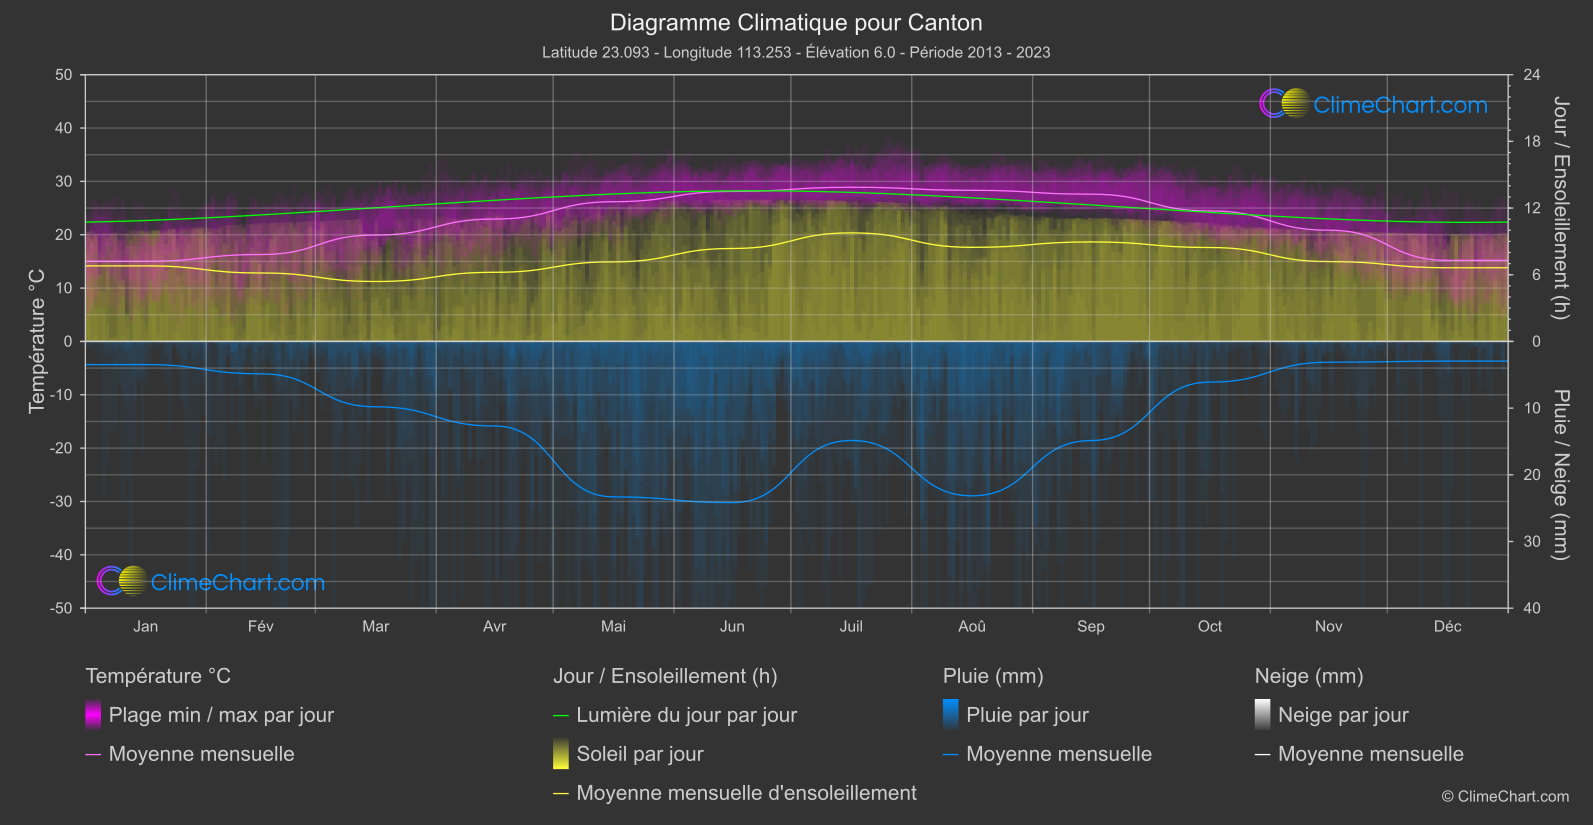Image resolution: width=1593 pixels, height=825 pixels.
Task: Click the 'Fév' month label on axis
Action: 261,626
